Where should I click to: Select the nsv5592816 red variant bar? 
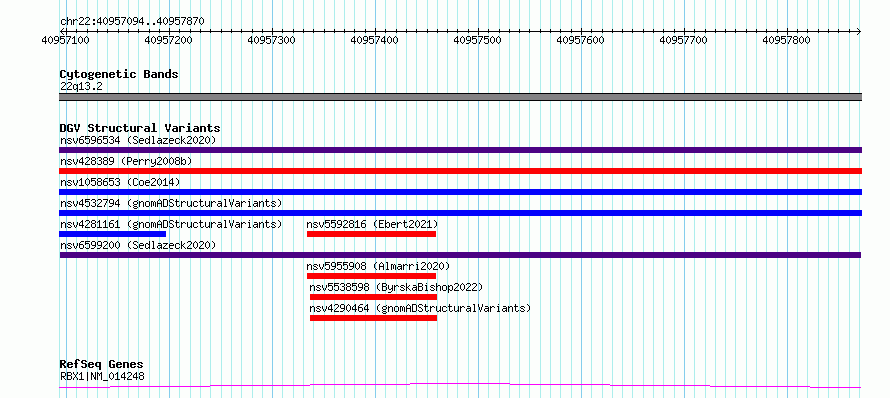[371, 234]
